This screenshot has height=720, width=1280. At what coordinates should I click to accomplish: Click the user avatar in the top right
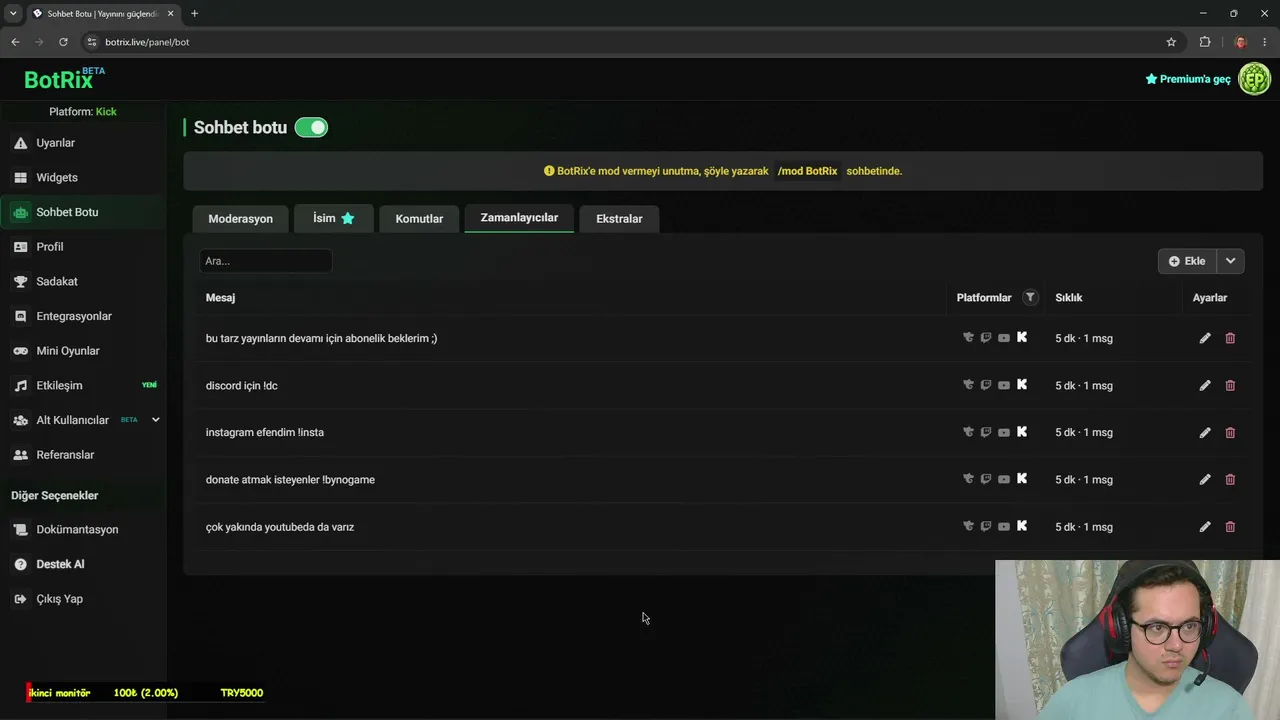[x=1254, y=79]
